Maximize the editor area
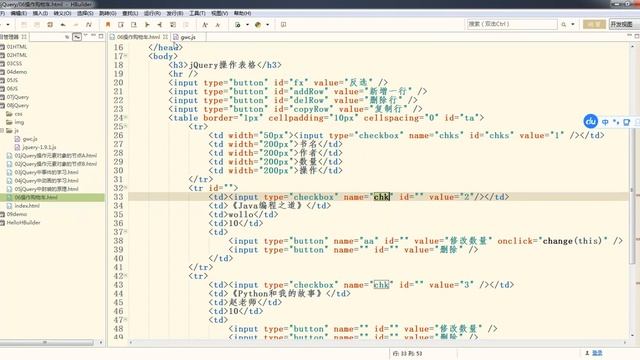Viewport: 640px width, 360px height. tap(637, 36)
